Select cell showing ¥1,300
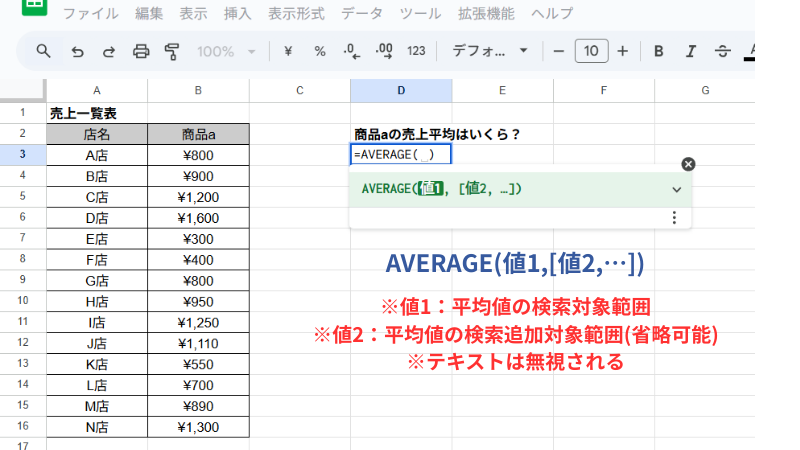This screenshot has width=800, height=450. coord(198,427)
